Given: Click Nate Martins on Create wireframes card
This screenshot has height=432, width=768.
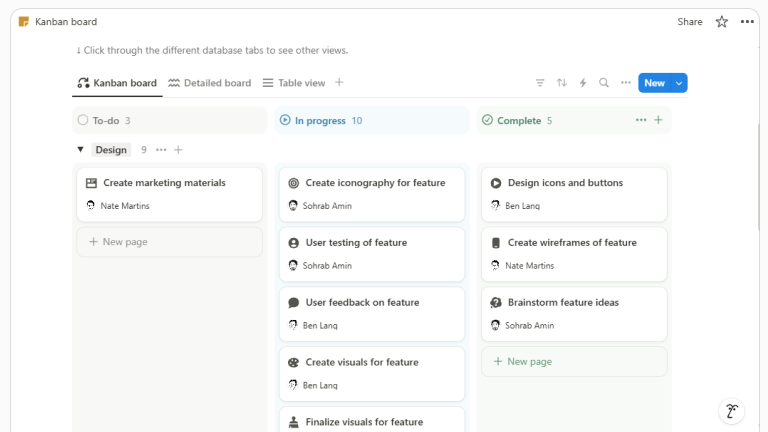Looking at the screenshot, I should pos(529,265).
